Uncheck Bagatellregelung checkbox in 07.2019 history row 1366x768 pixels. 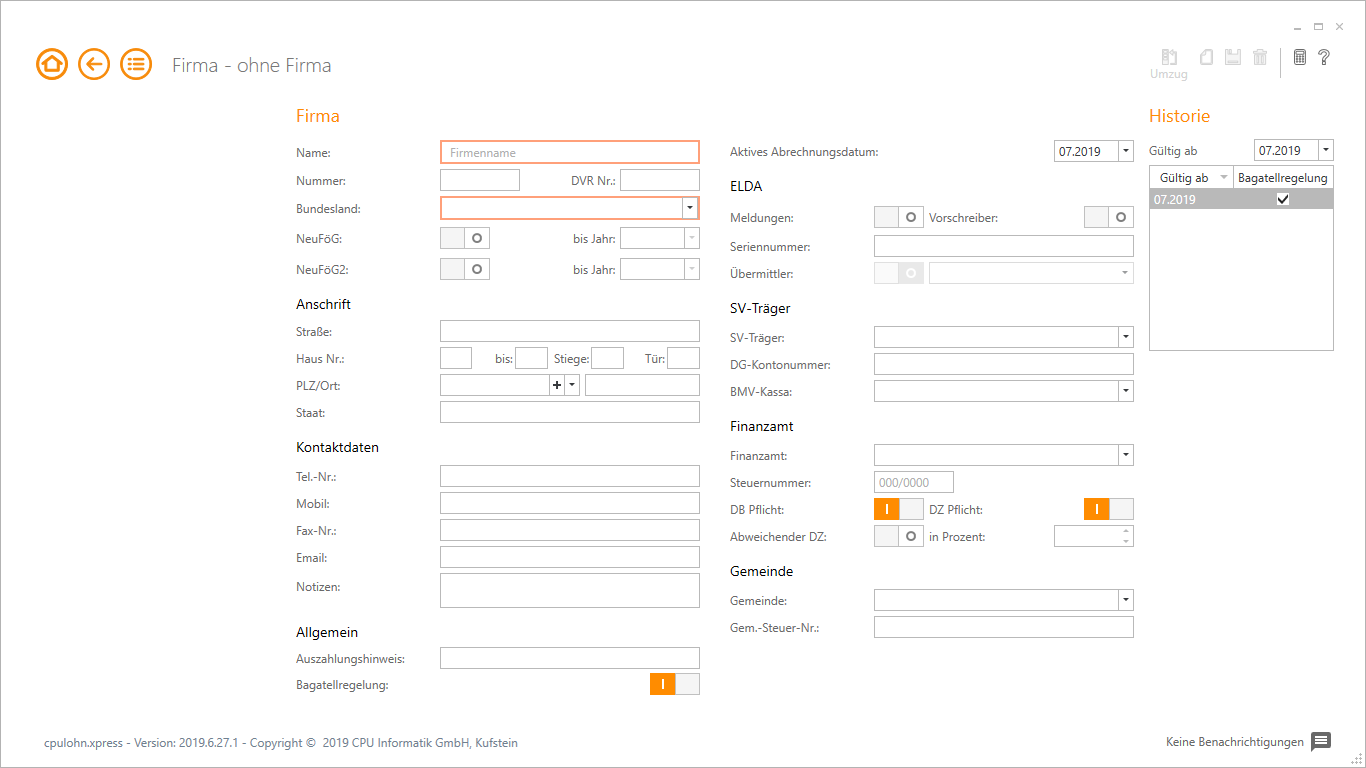(1283, 199)
